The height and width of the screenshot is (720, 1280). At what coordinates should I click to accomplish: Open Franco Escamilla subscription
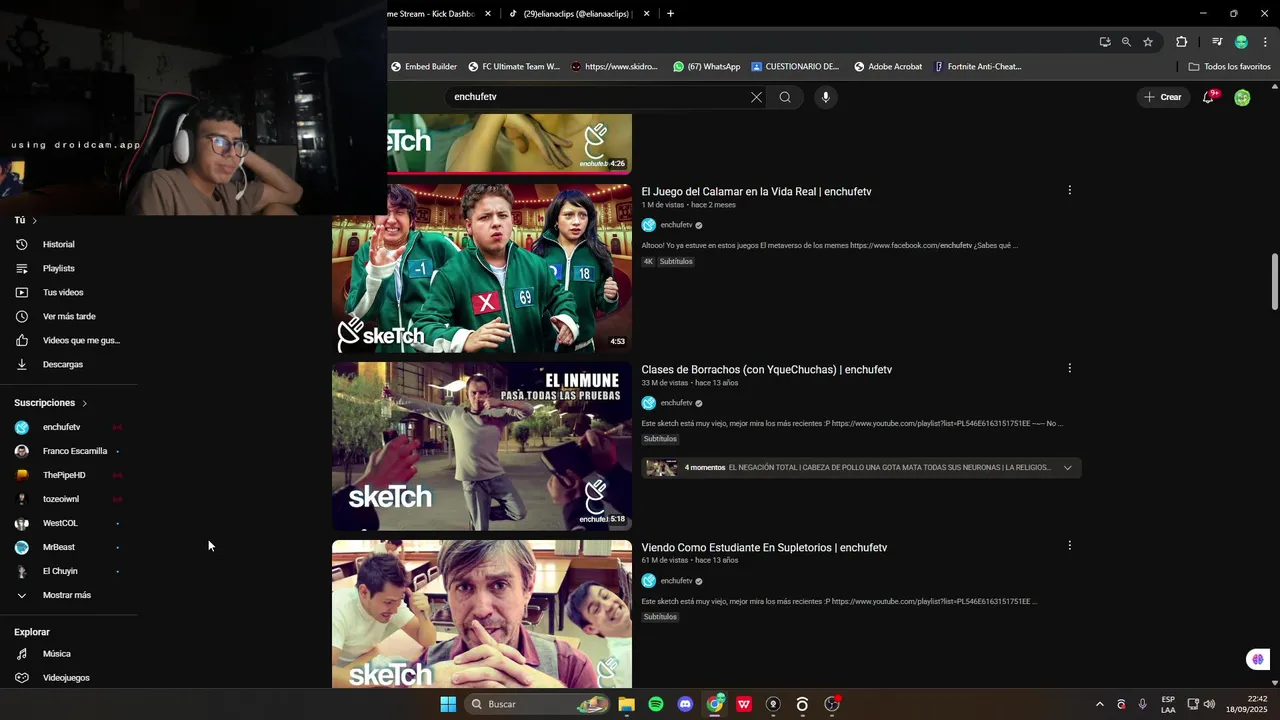pyautogui.click(x=74, y=451)
